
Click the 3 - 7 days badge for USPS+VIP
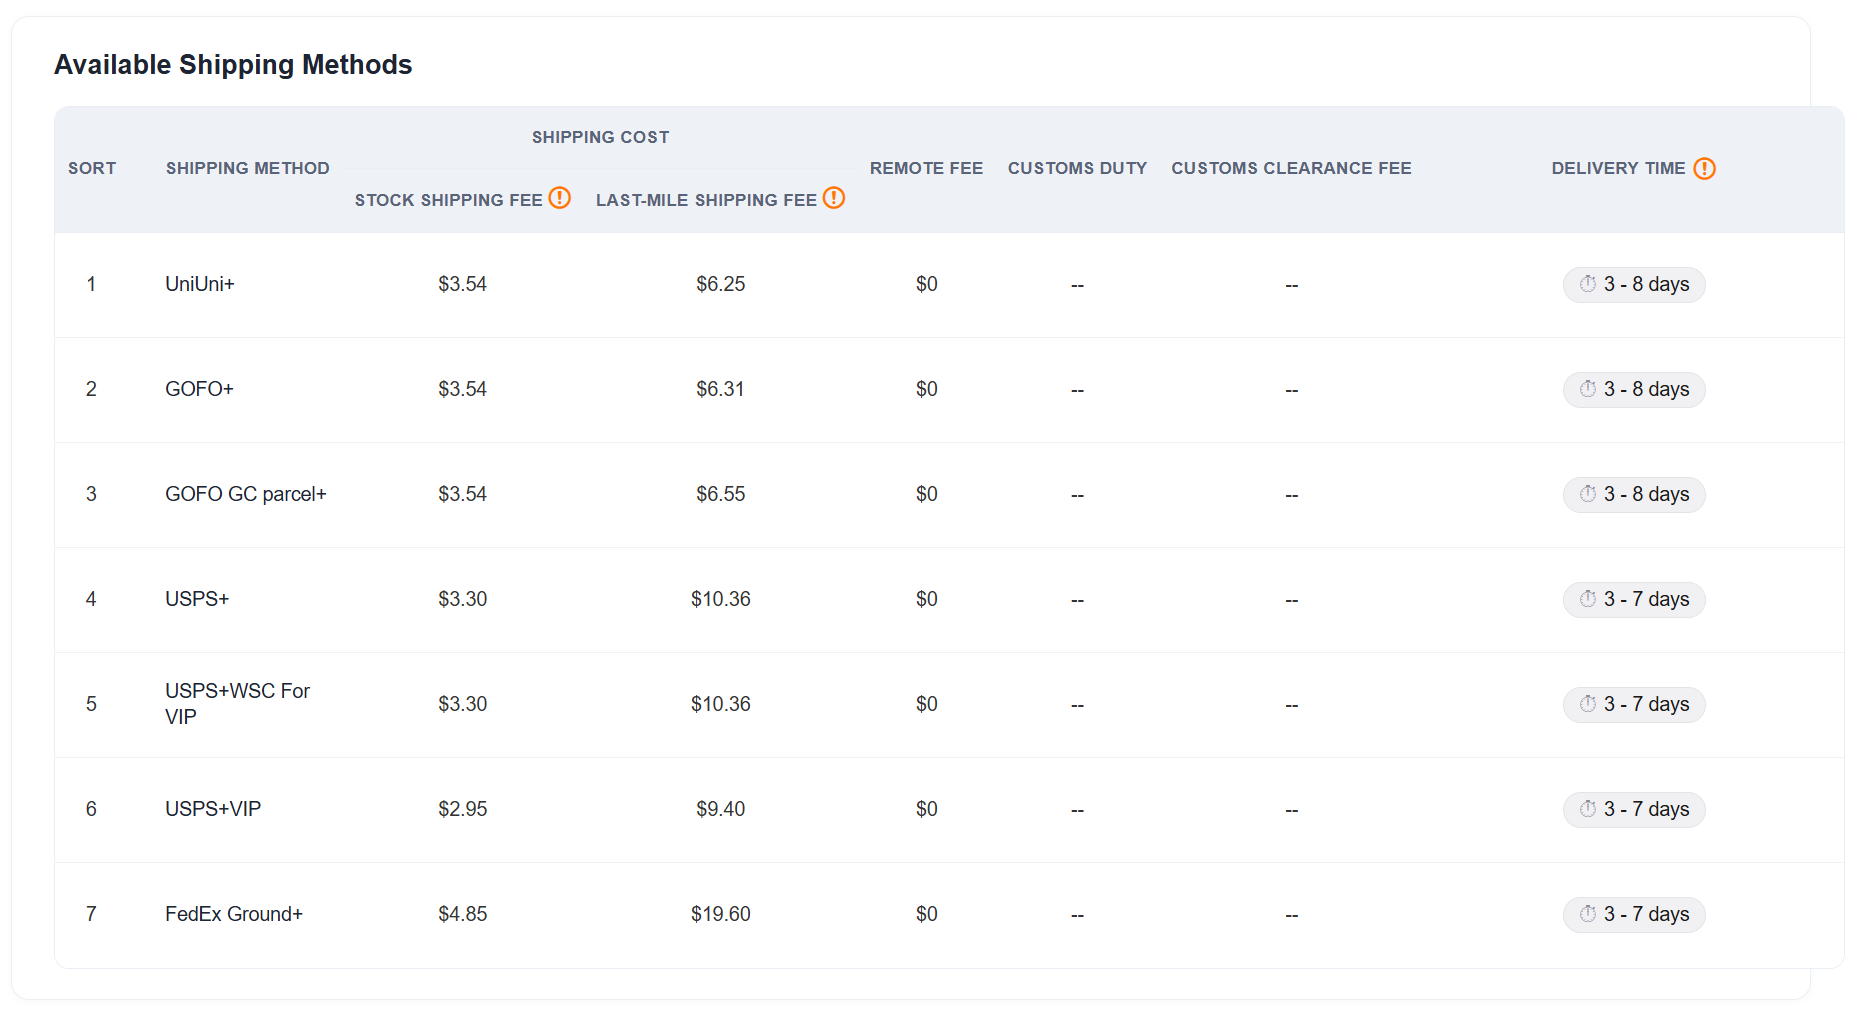[x=1634, y=809]
